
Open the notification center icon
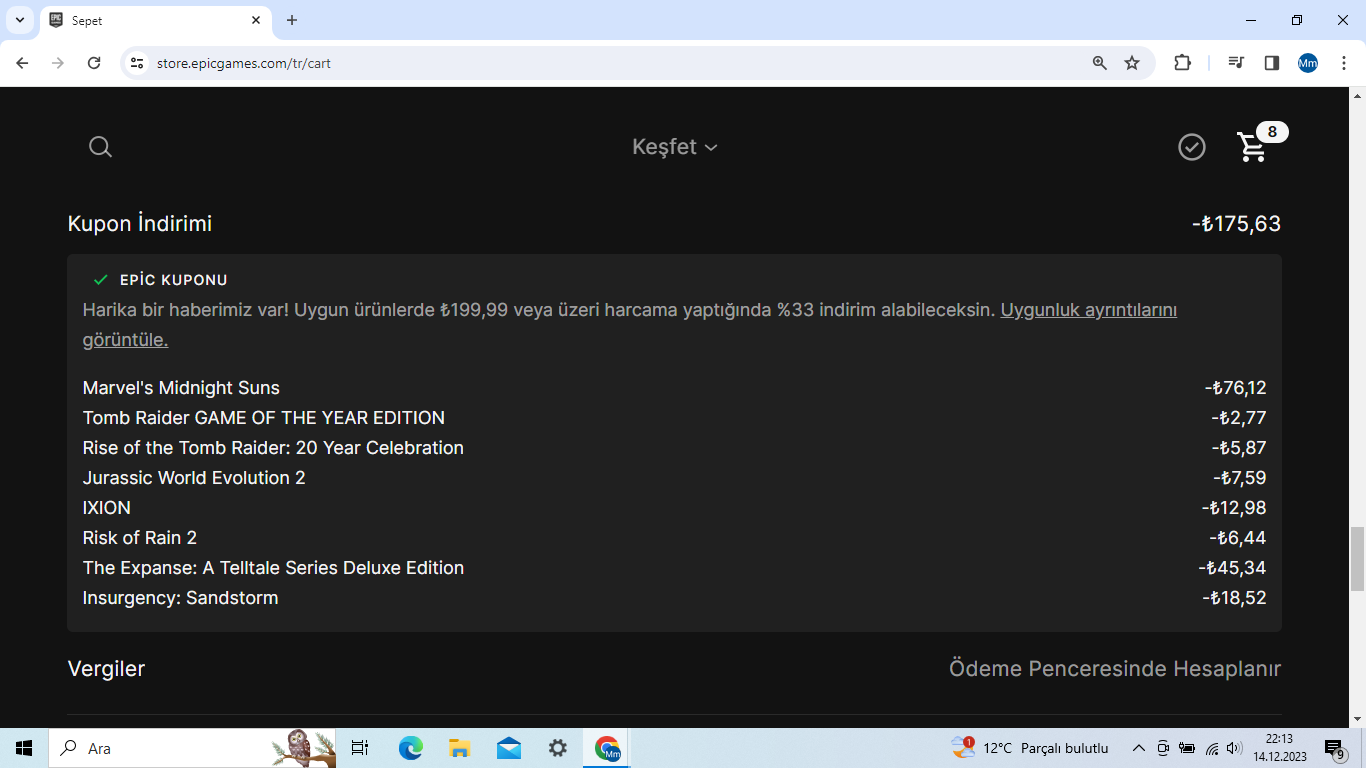1334,748
